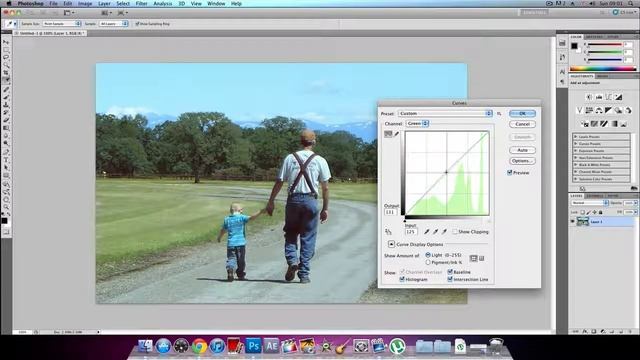Select the Healing Brush tool
This screenshot has height=360, width=640.
[x=6, y=89]
